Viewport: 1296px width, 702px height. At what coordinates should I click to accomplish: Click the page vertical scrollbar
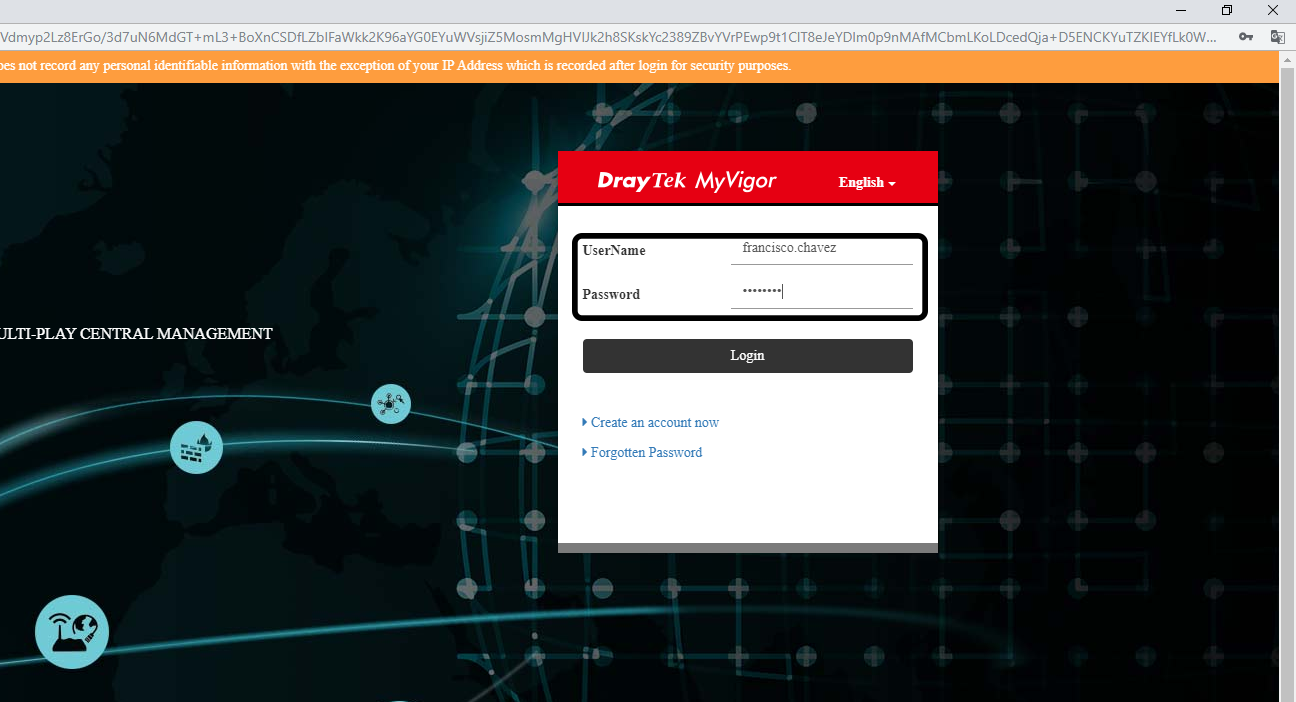[1288, 376]
